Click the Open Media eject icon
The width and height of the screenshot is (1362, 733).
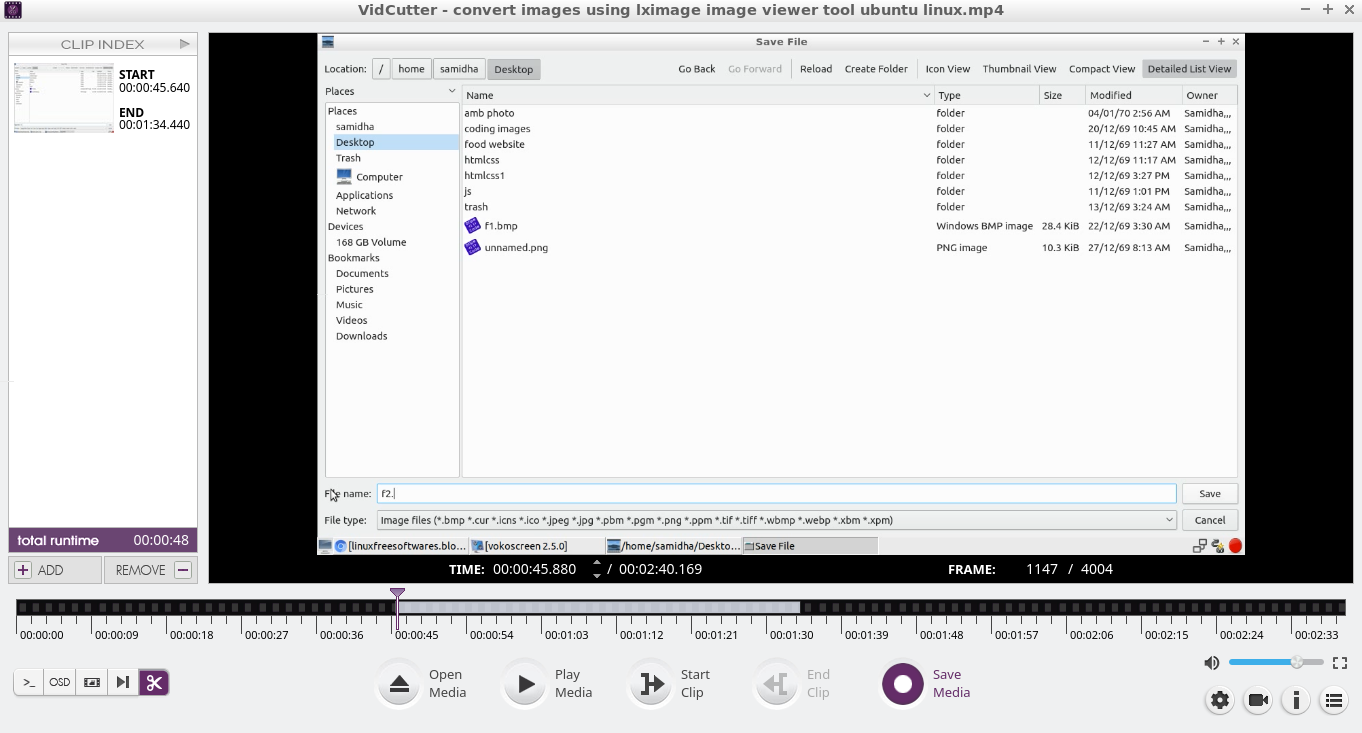[399, 684]
